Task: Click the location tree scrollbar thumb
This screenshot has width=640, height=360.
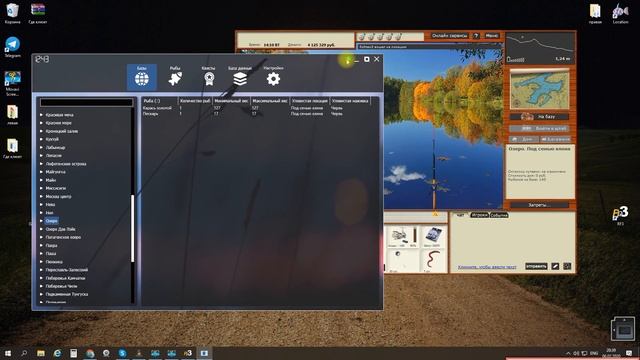Action: [133, 228]
